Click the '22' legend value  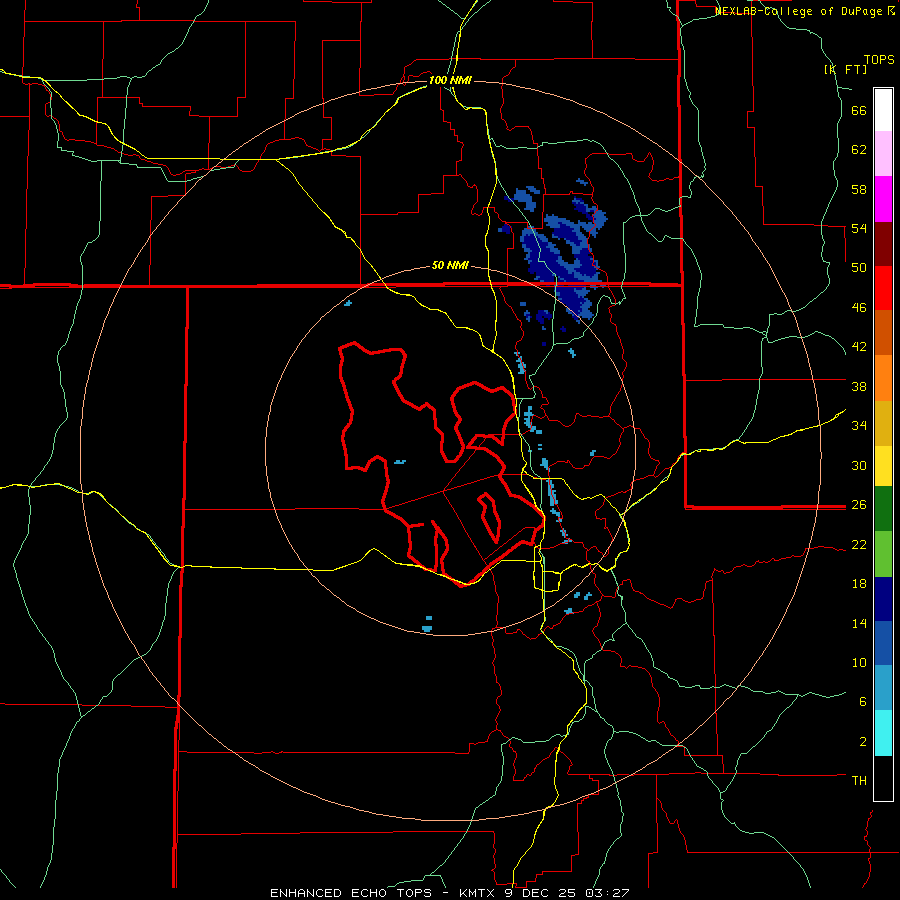tap(859, 544)
